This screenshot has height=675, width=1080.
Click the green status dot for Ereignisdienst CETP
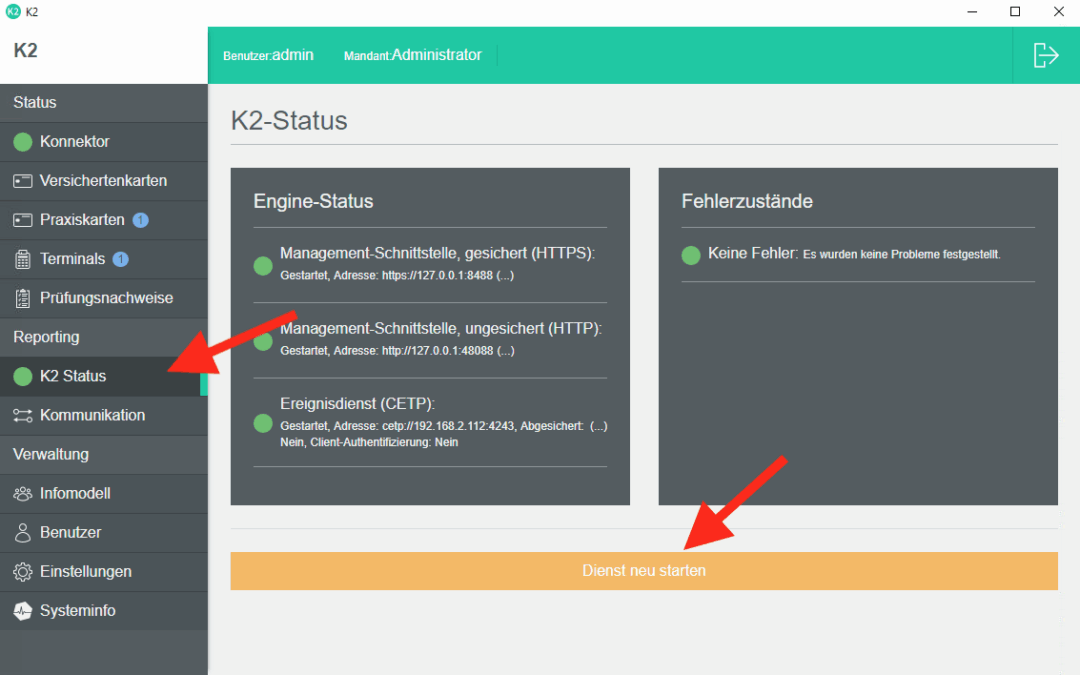tap(263, 423)
